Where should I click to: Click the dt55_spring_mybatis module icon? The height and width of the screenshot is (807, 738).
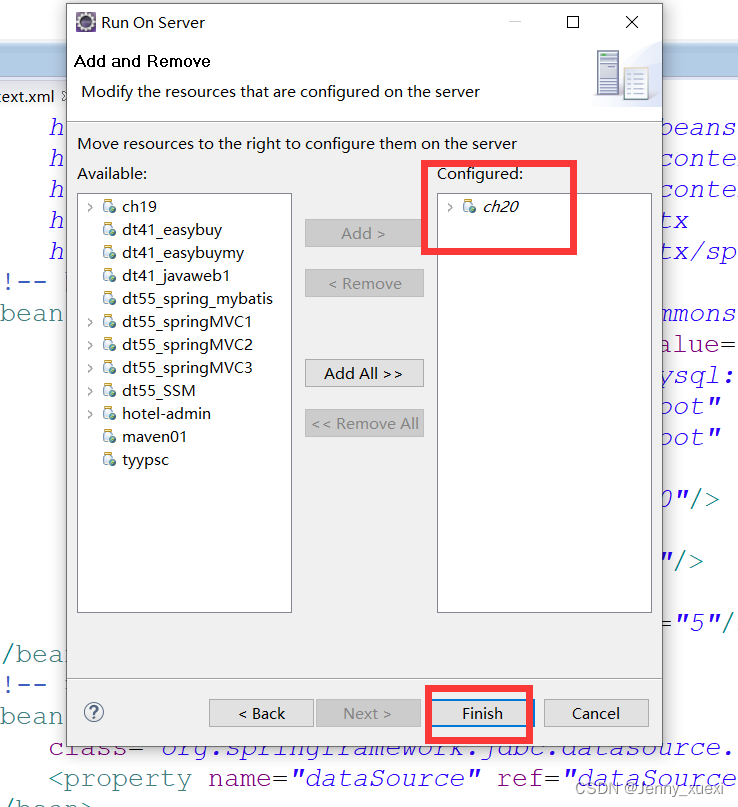(x=109, y=299)
